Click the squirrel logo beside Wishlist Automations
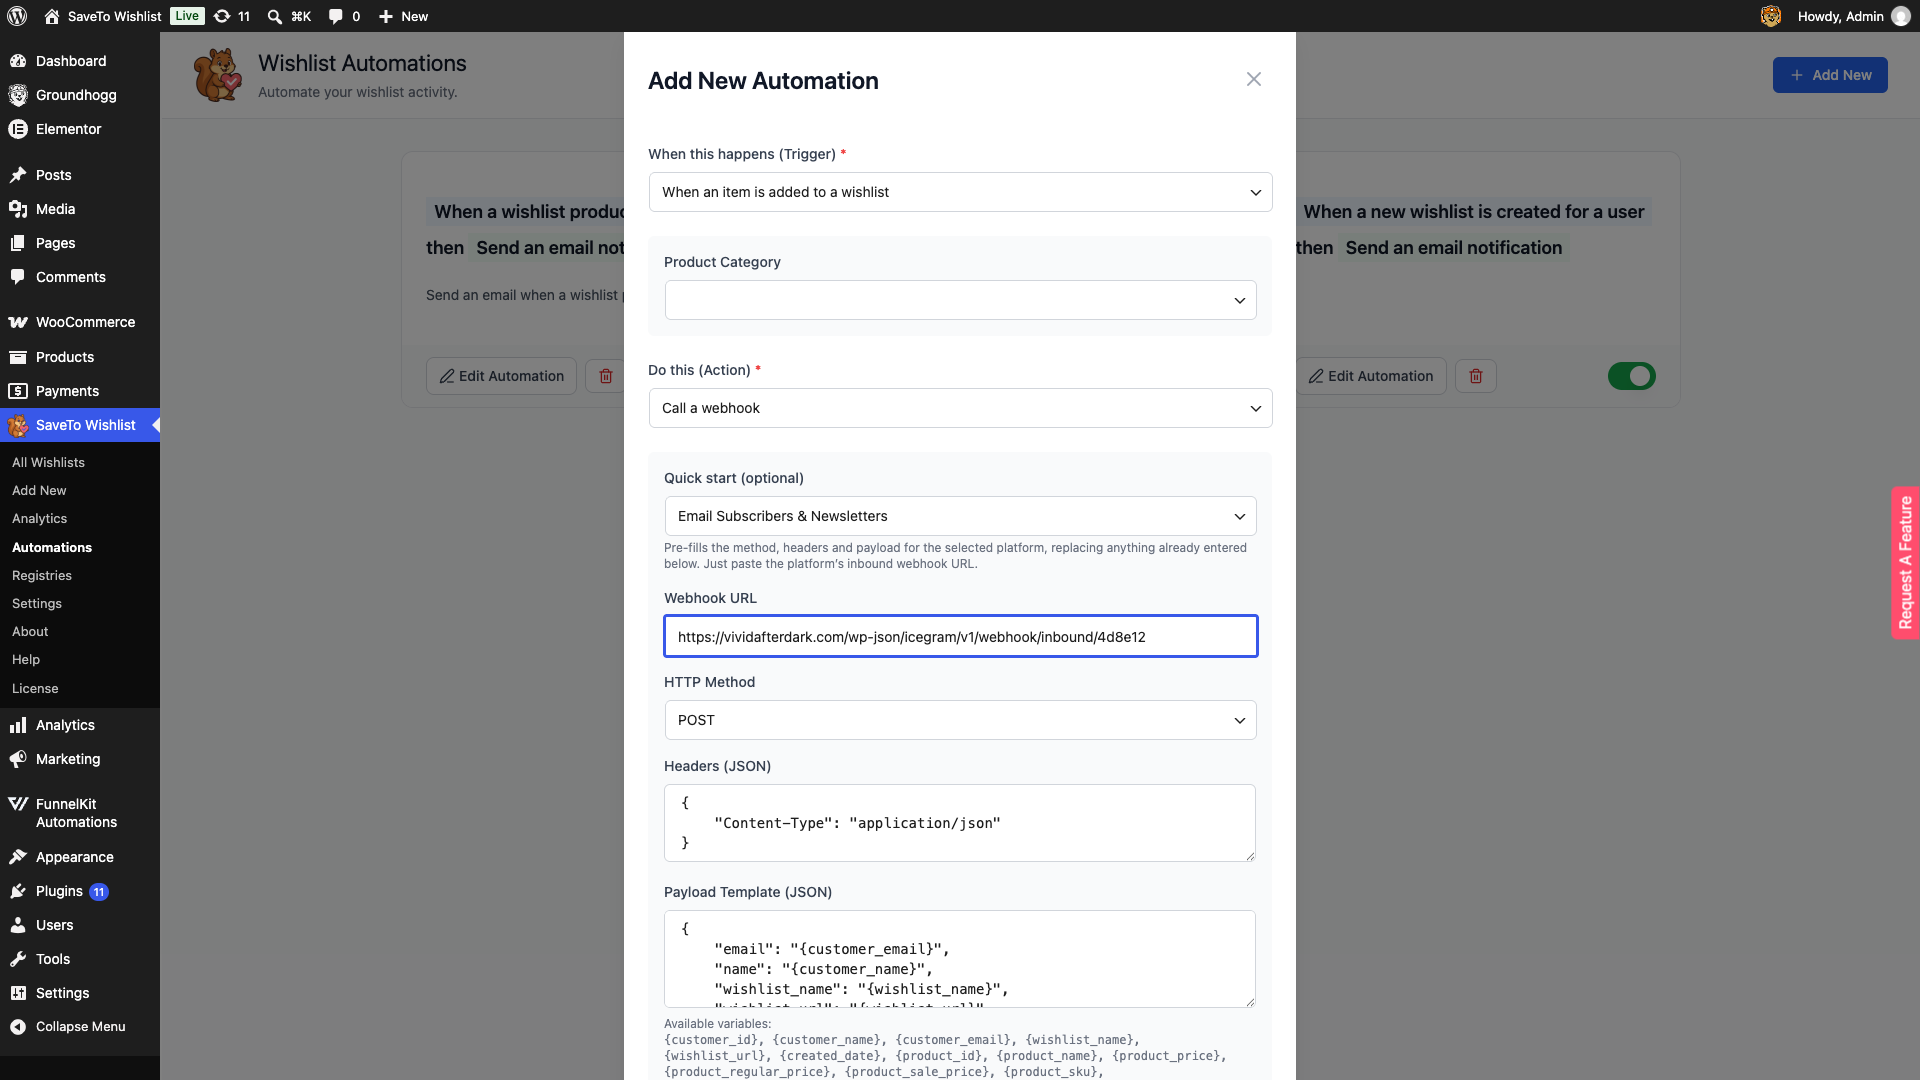 tap(218, 75)
